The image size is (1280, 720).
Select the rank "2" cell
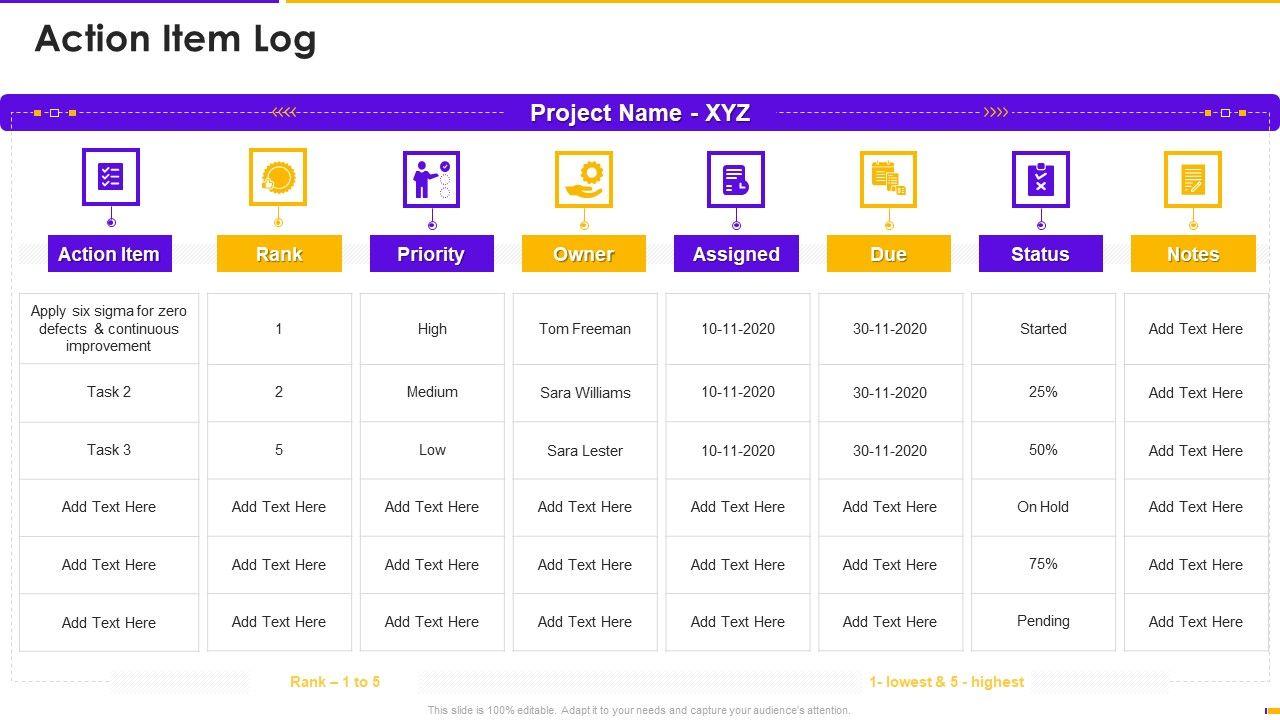click(x=279, y=392)
